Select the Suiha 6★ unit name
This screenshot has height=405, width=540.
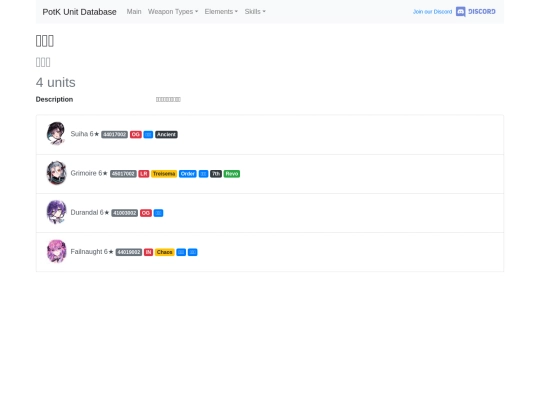[85, 134]
